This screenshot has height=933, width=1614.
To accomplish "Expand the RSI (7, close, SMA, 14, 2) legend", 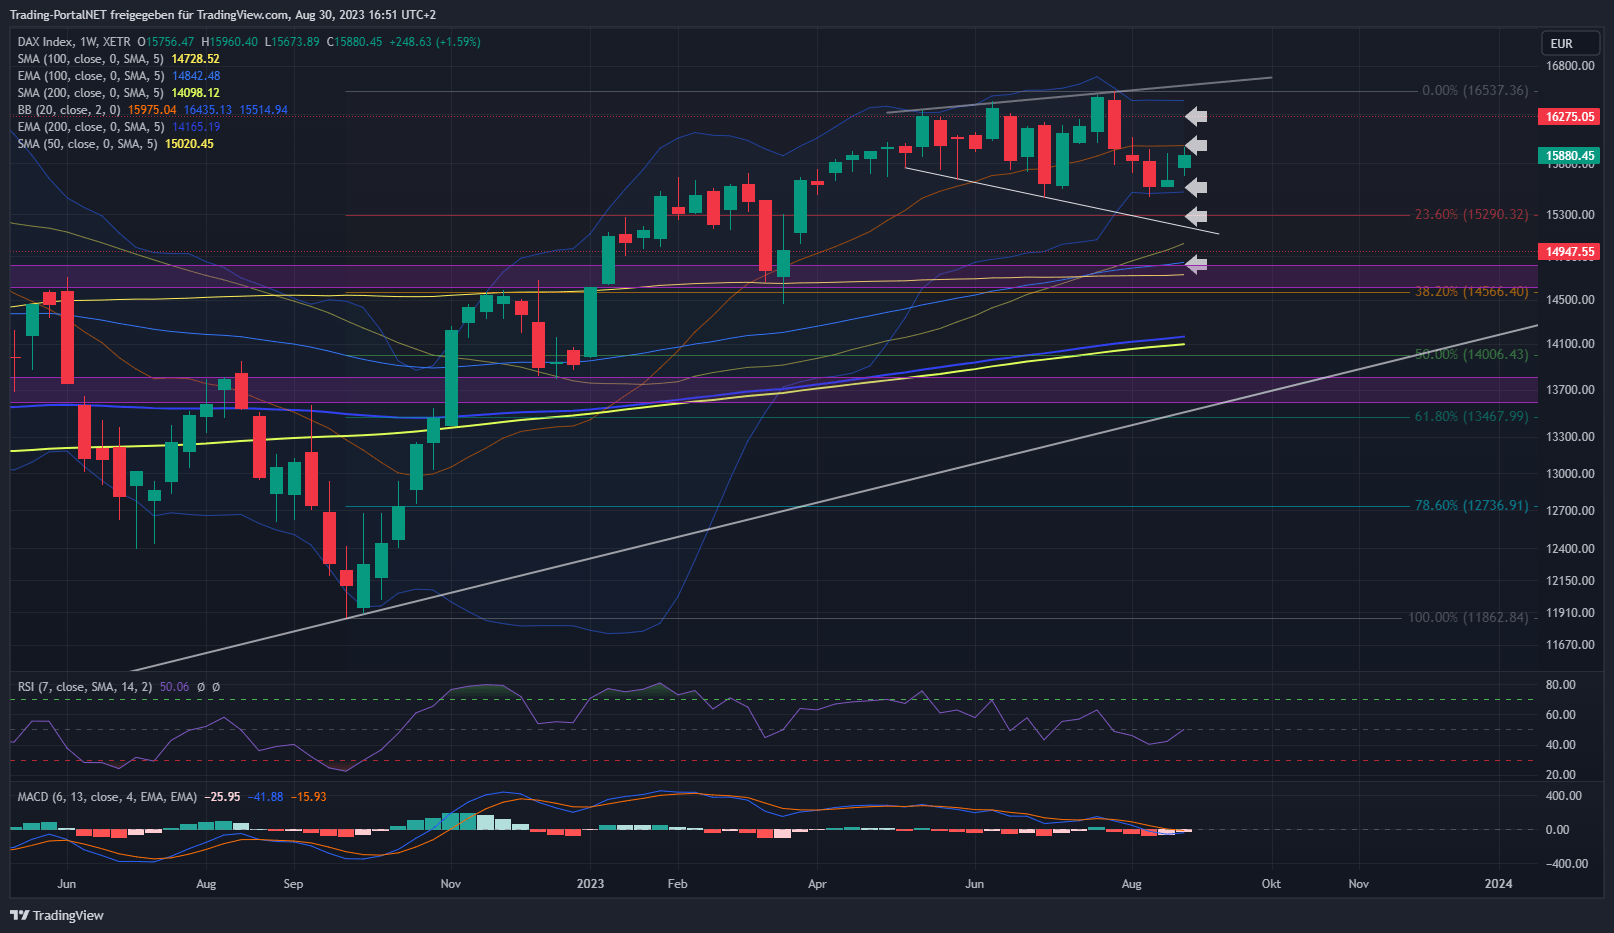I will click(85, 687).
